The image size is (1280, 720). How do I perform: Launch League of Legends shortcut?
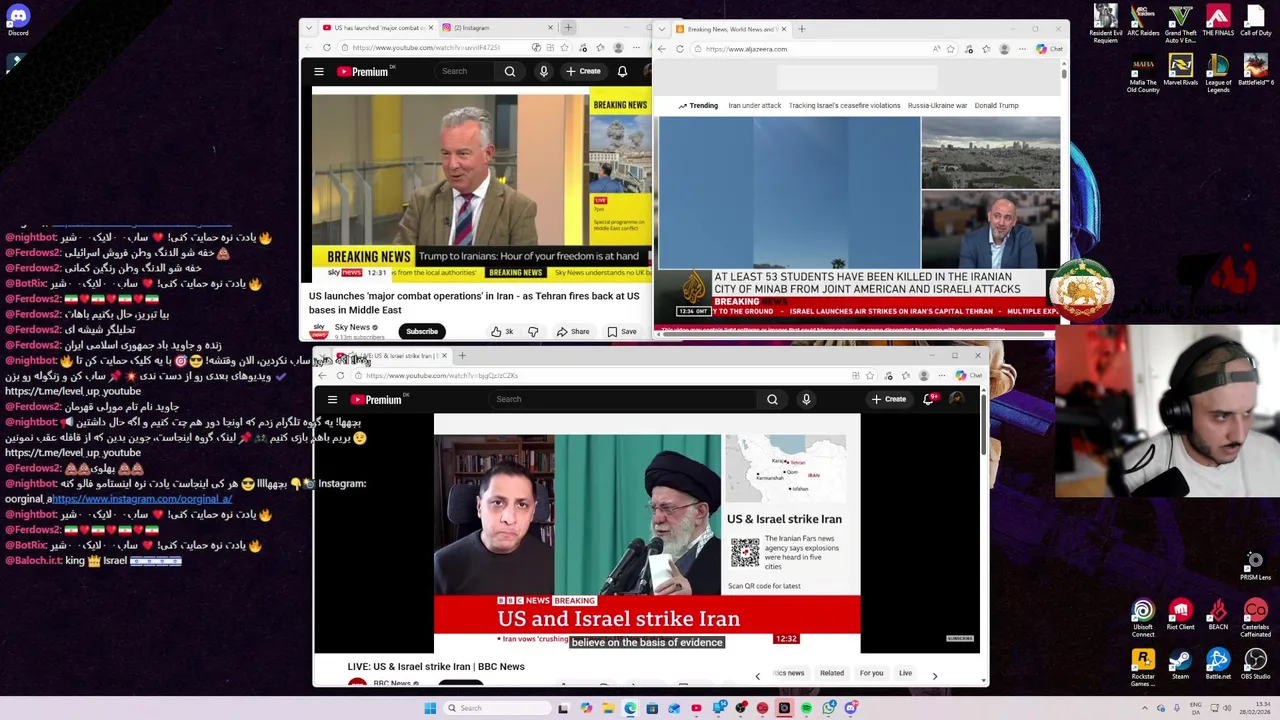coord(1218,74)
